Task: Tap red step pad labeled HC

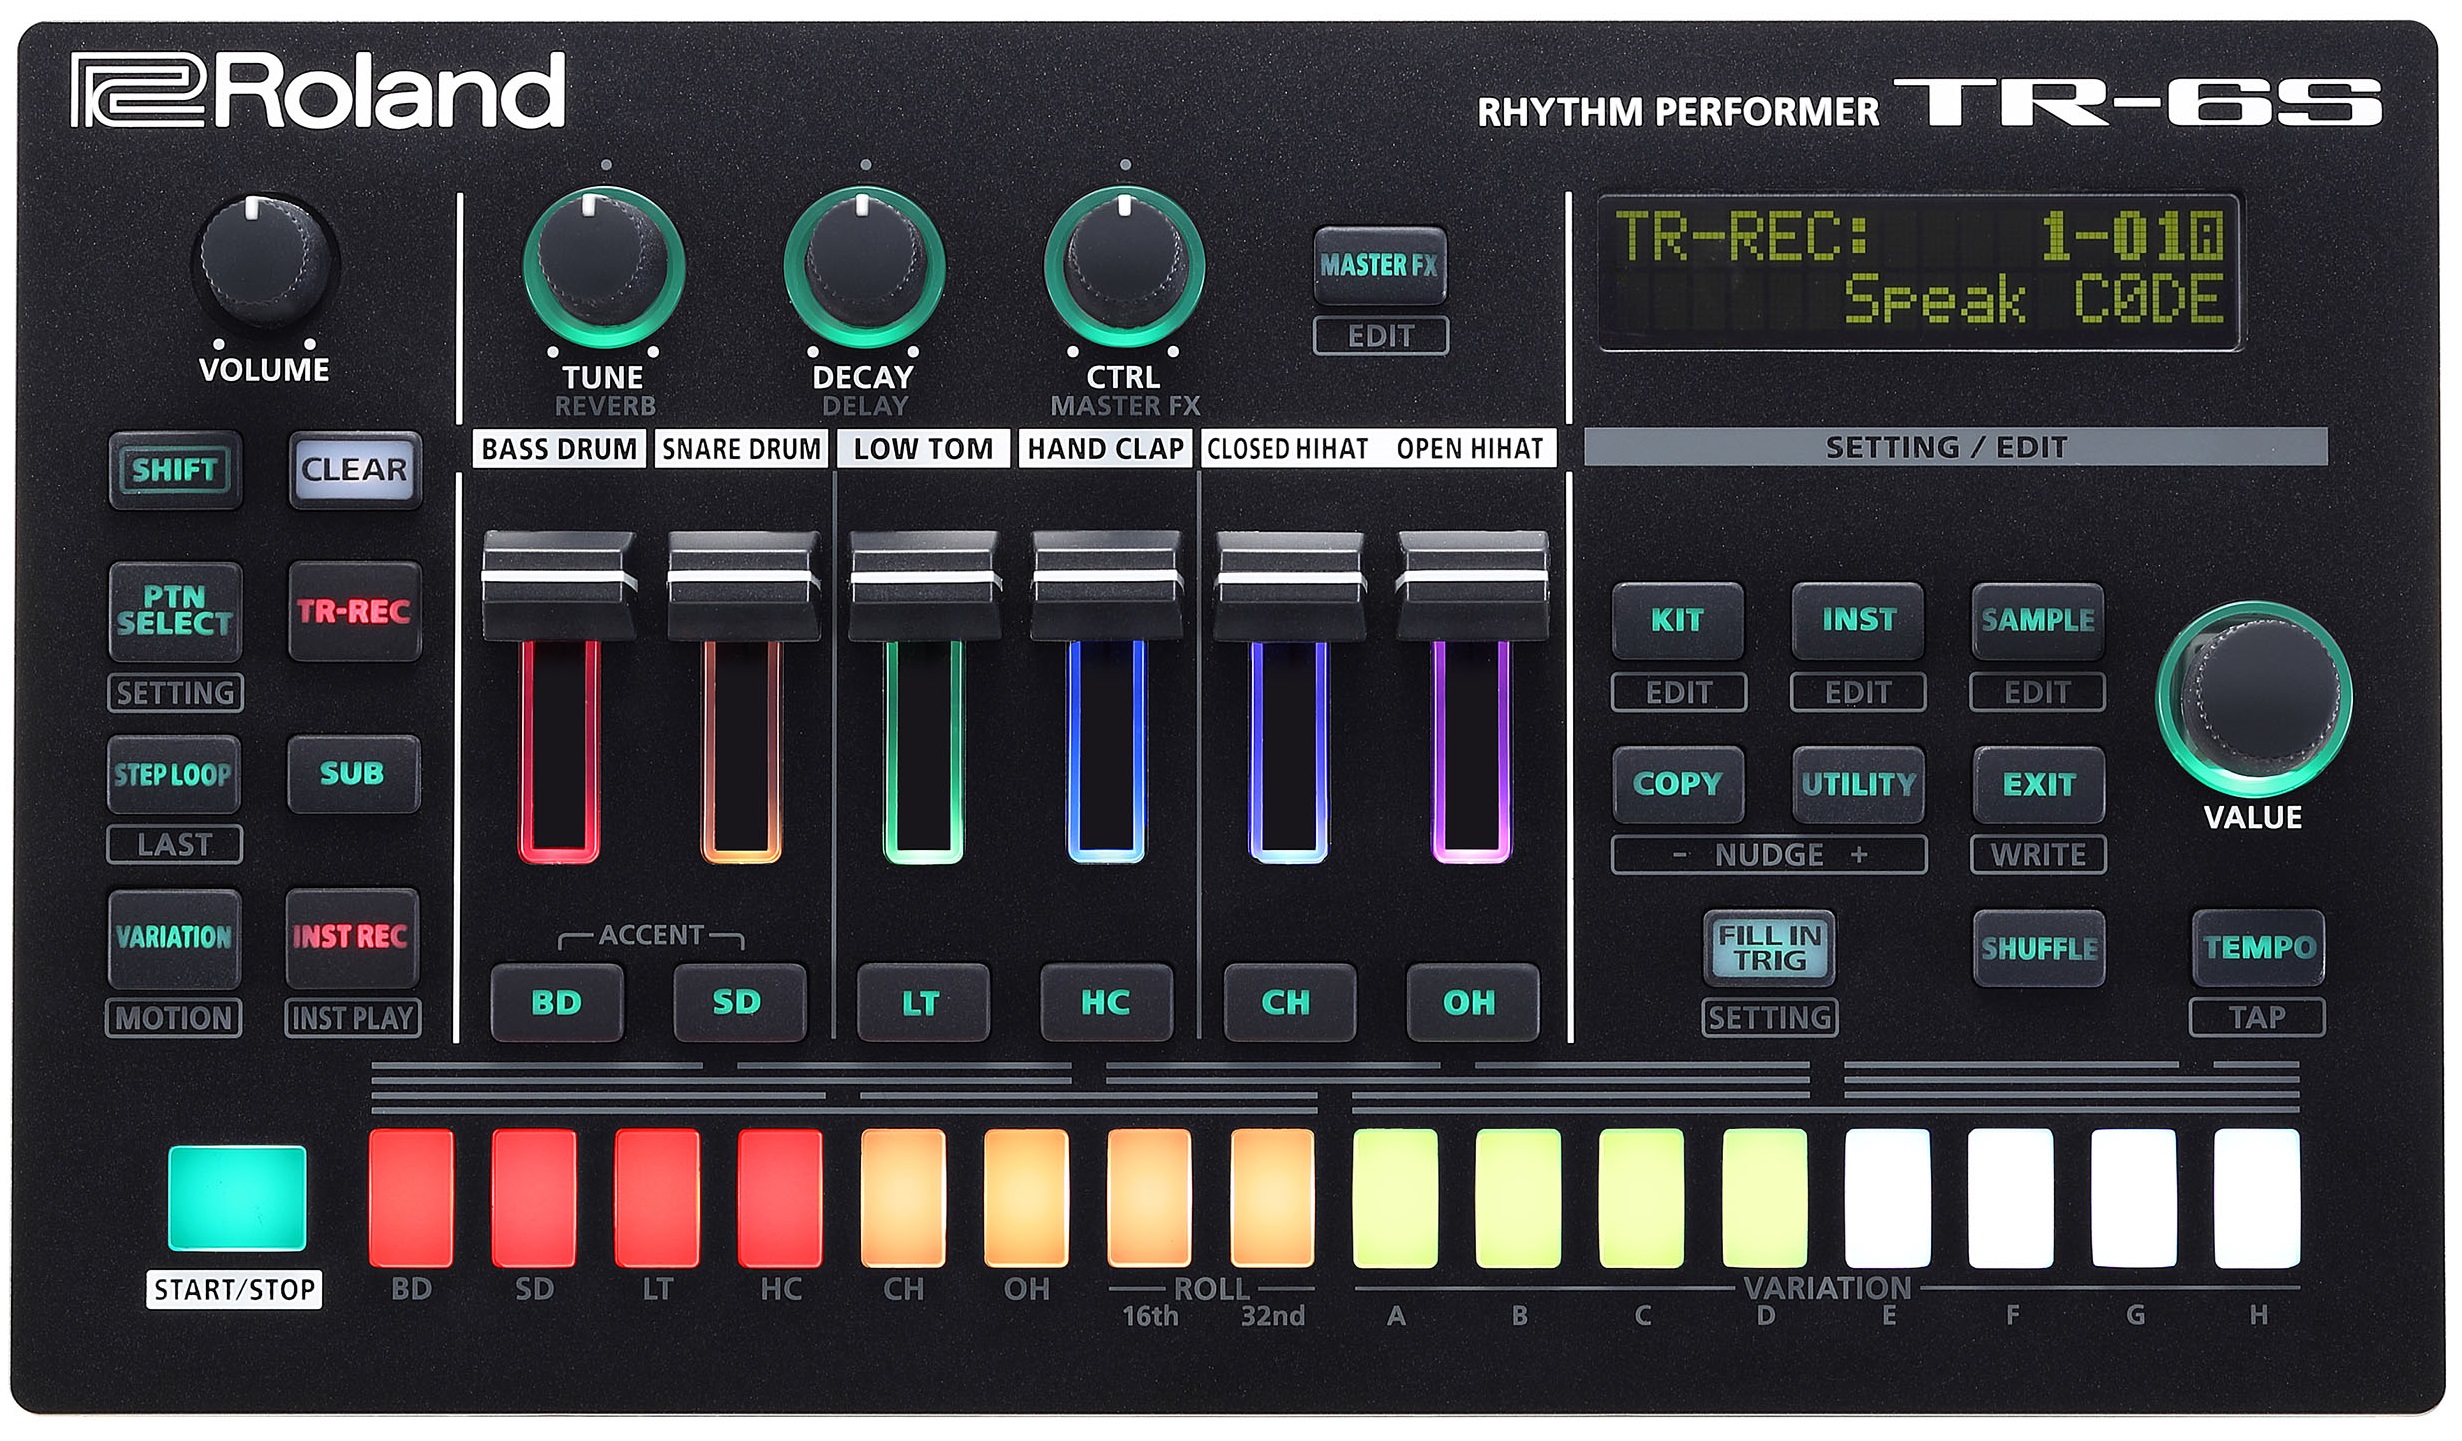Action: point(780,1198)
